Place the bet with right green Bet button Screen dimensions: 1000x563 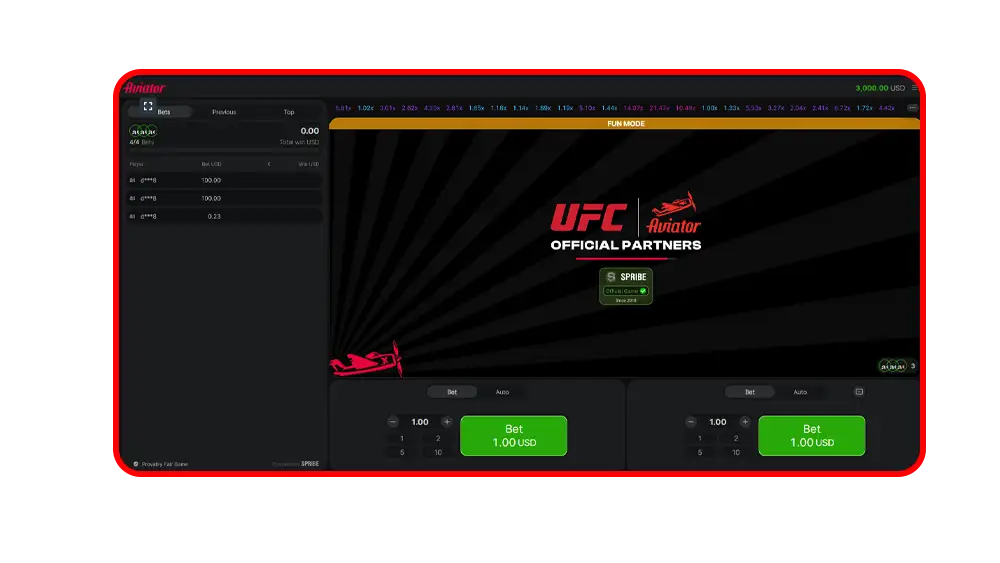(x=811, y=436)
